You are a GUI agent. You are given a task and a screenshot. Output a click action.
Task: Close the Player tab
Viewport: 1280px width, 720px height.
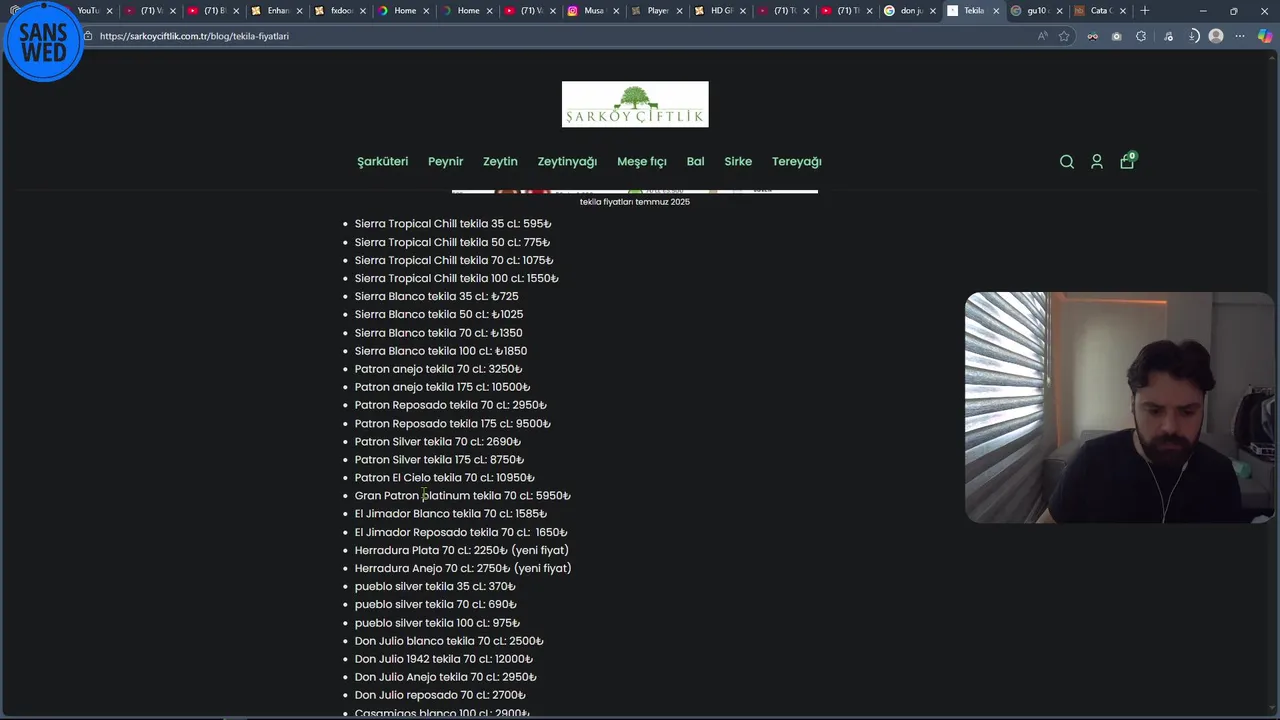tap(679, 11)
